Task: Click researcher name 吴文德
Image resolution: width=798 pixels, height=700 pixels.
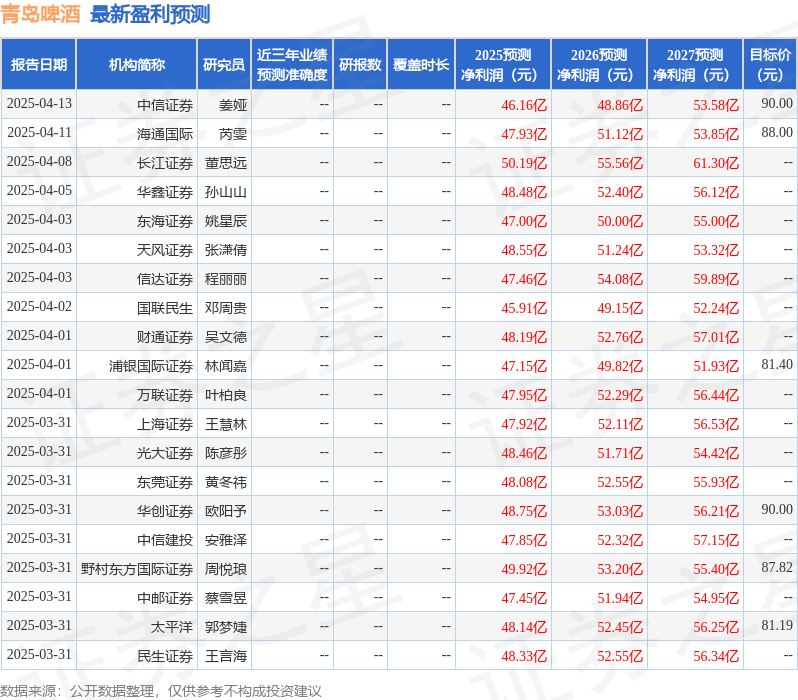Action: point(226,338)
